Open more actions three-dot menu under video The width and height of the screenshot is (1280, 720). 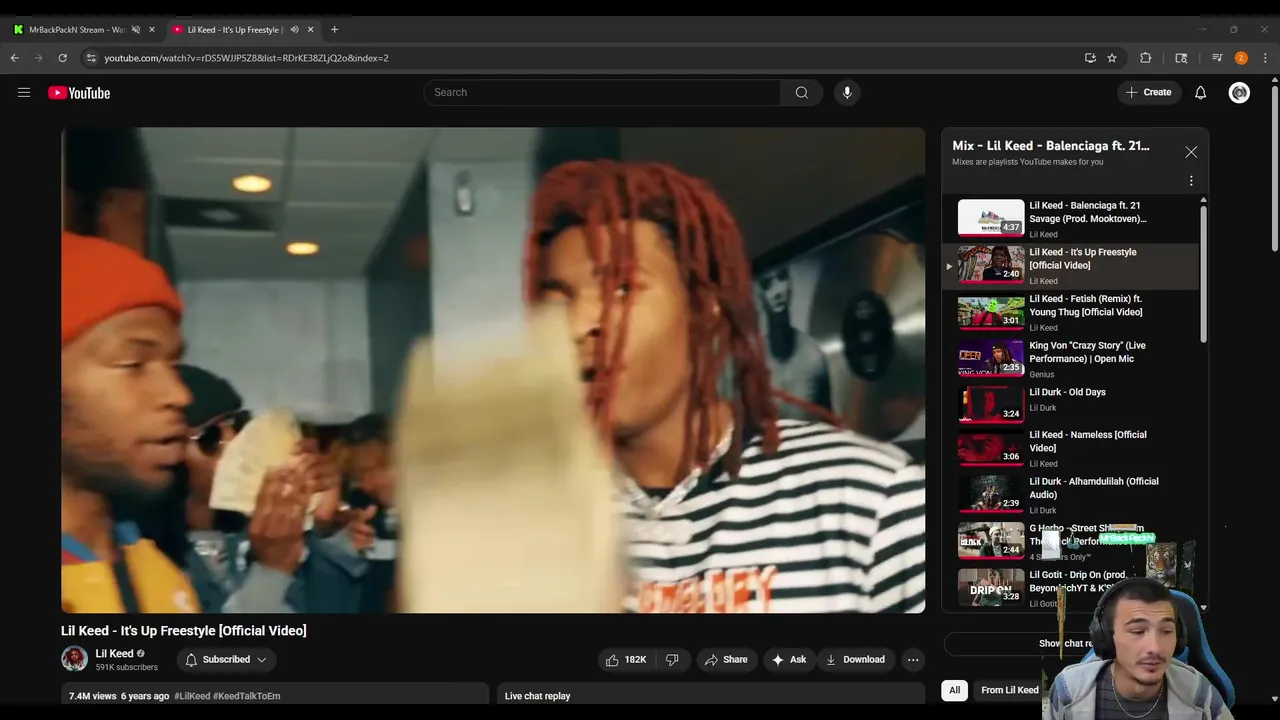coord(913,660)
